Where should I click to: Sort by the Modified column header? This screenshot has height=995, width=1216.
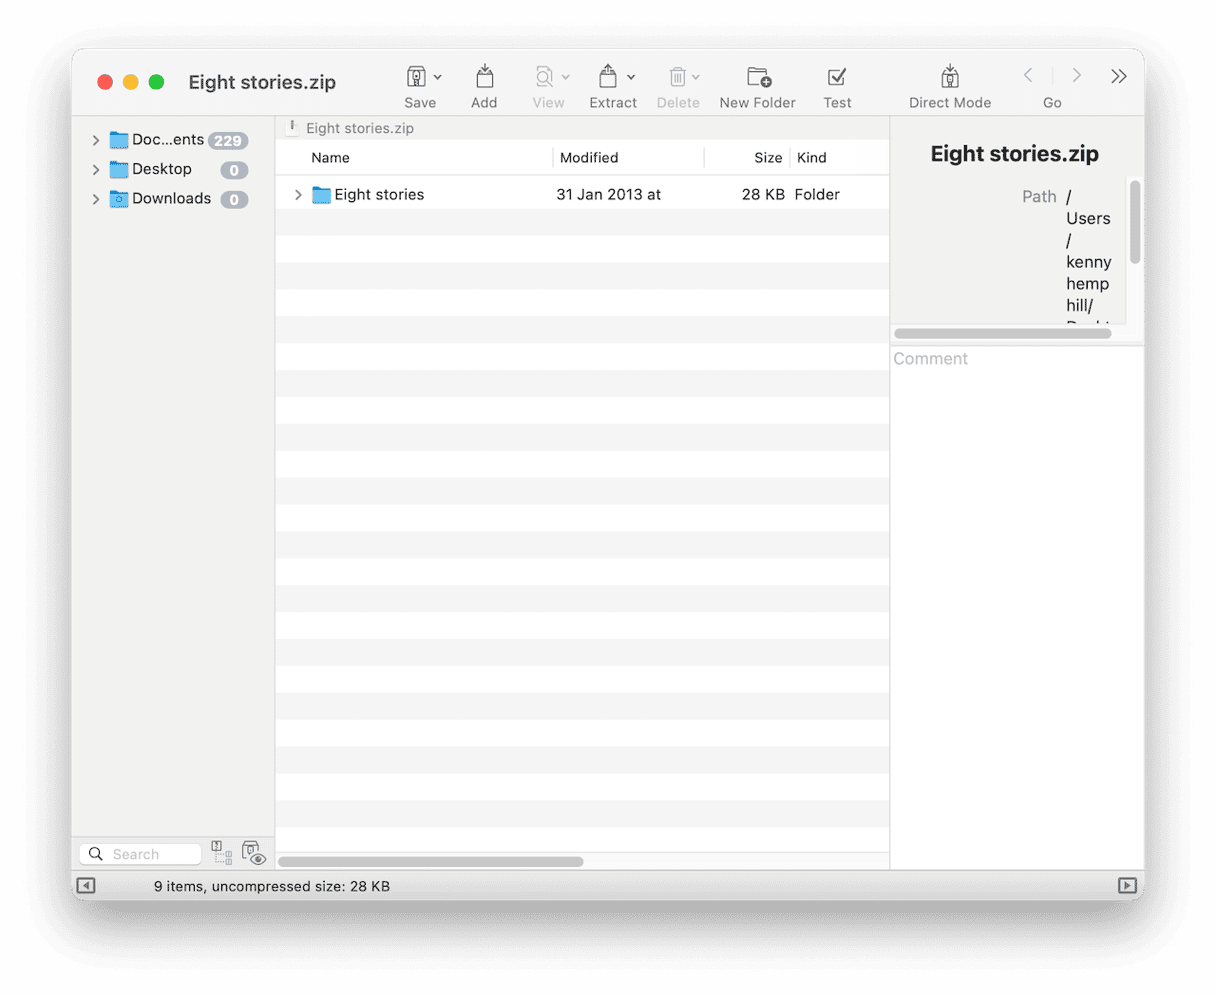coord(589,158)
